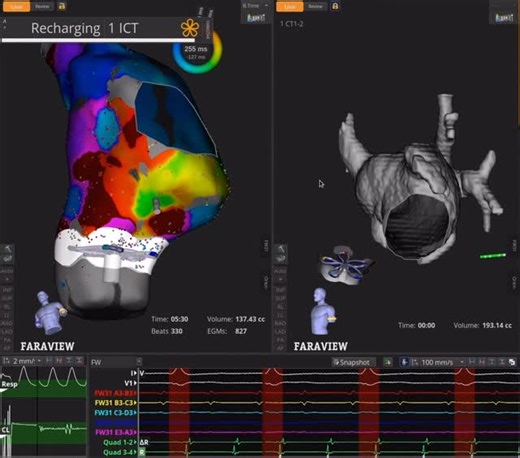Toggle the lock icon beside left Review tab
The width and height of the screenshot is (520, 458).
(x=62, y=6)
